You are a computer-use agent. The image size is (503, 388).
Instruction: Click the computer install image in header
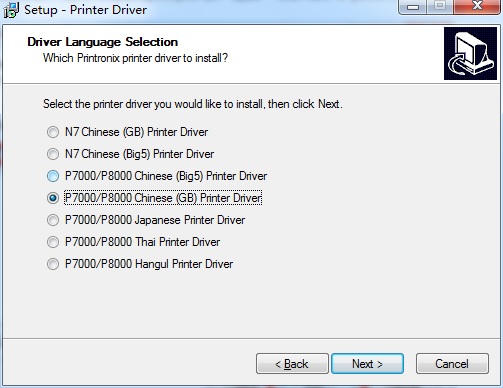(470, 54)
